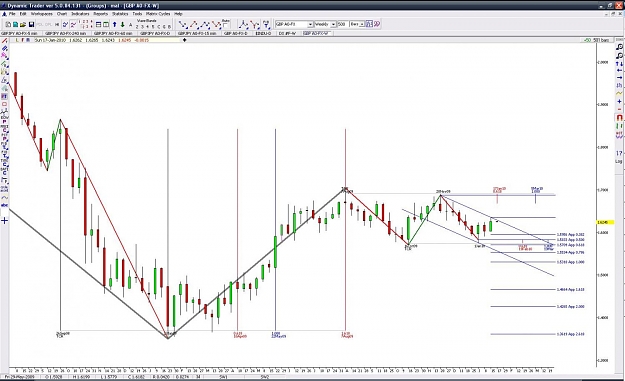The height and width of the screenshot is (381, 625).
Task: Open the Indicators menu
Action: (x=80, y=14)
